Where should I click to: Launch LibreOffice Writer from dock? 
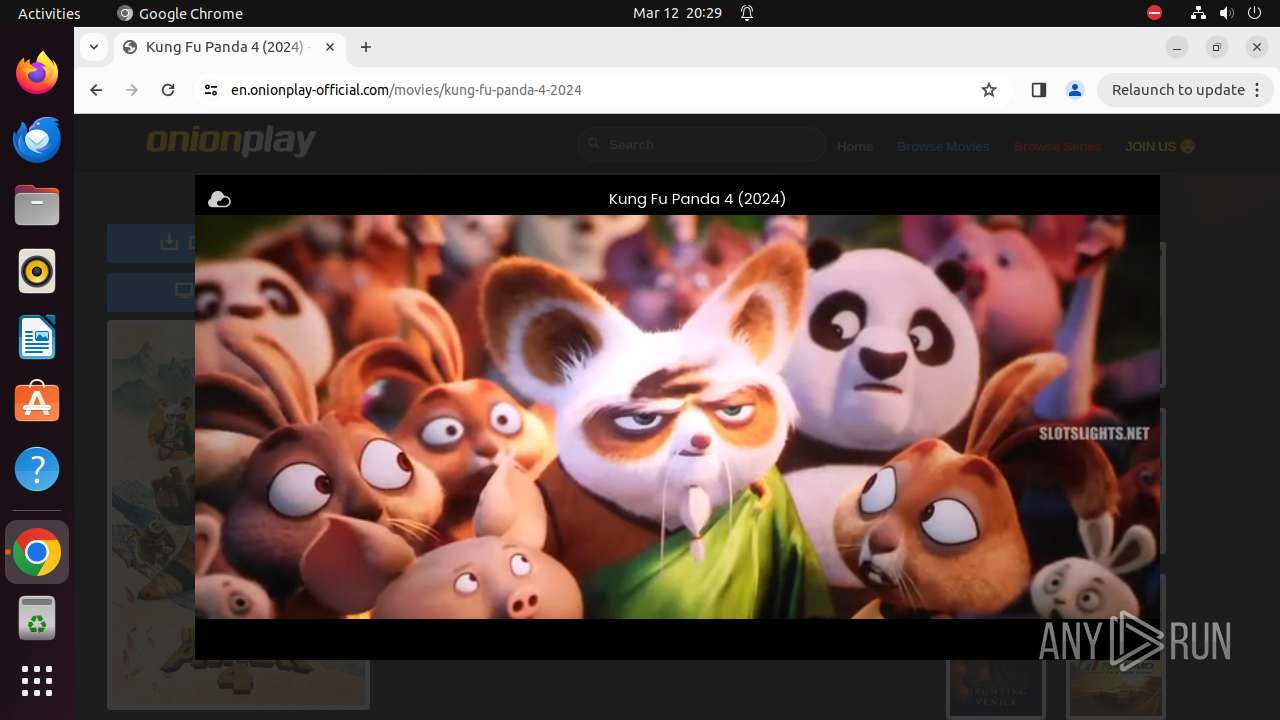coord(37,337)
